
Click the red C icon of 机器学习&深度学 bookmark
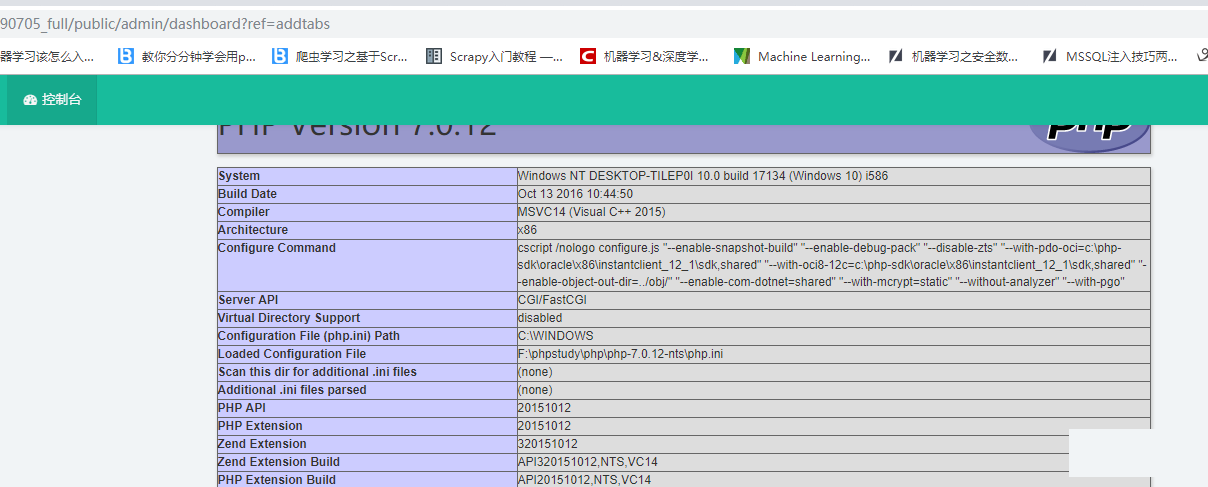(588, 56)
